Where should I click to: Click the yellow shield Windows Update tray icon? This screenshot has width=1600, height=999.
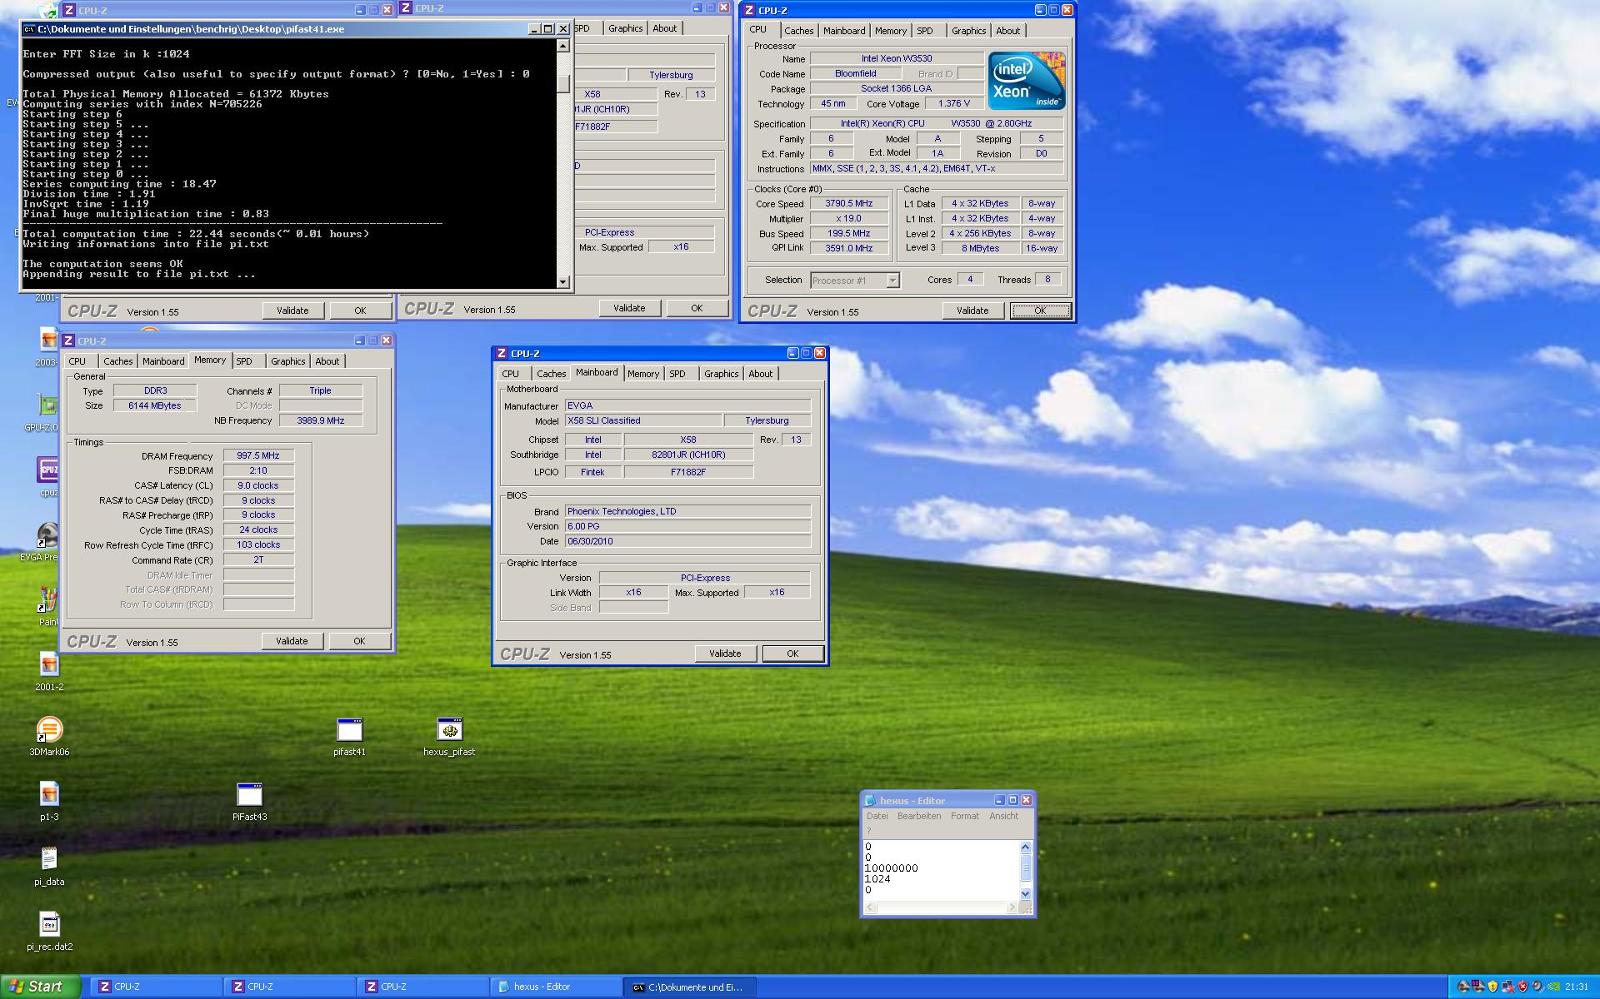coord(1493,986)
